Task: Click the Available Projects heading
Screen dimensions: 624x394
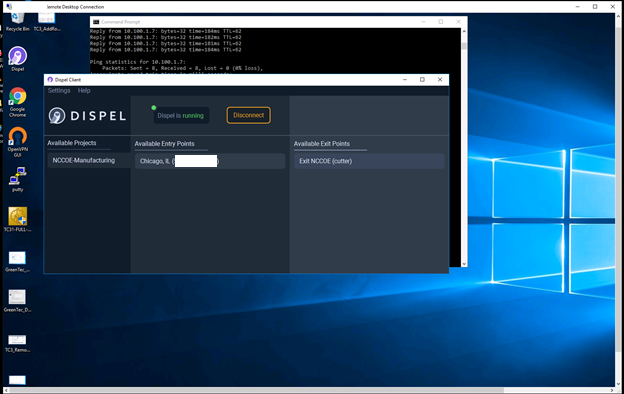Action: coord(72,143)
